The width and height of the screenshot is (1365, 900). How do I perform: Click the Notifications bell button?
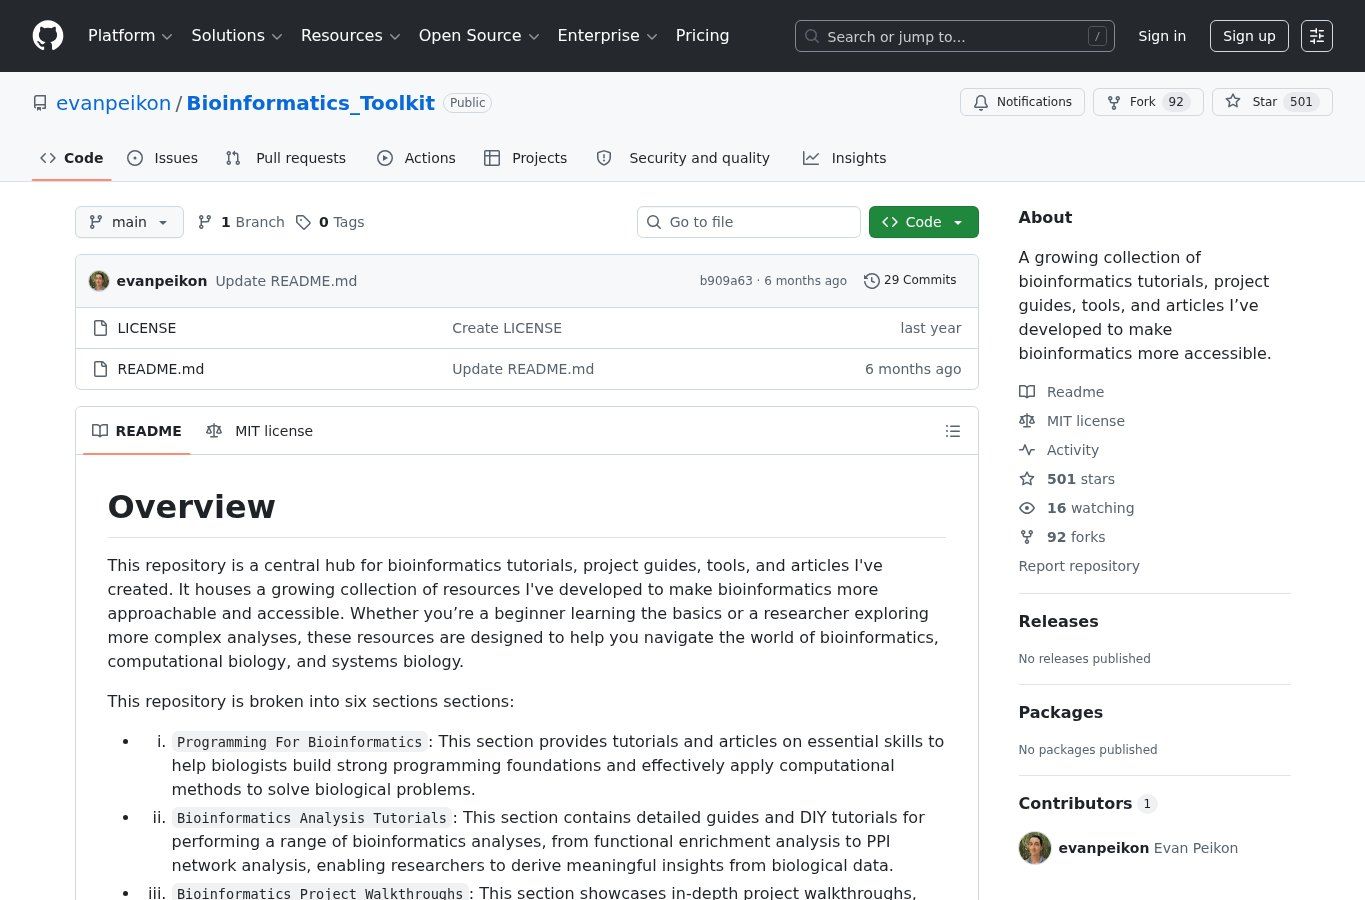pos(1022,102)
